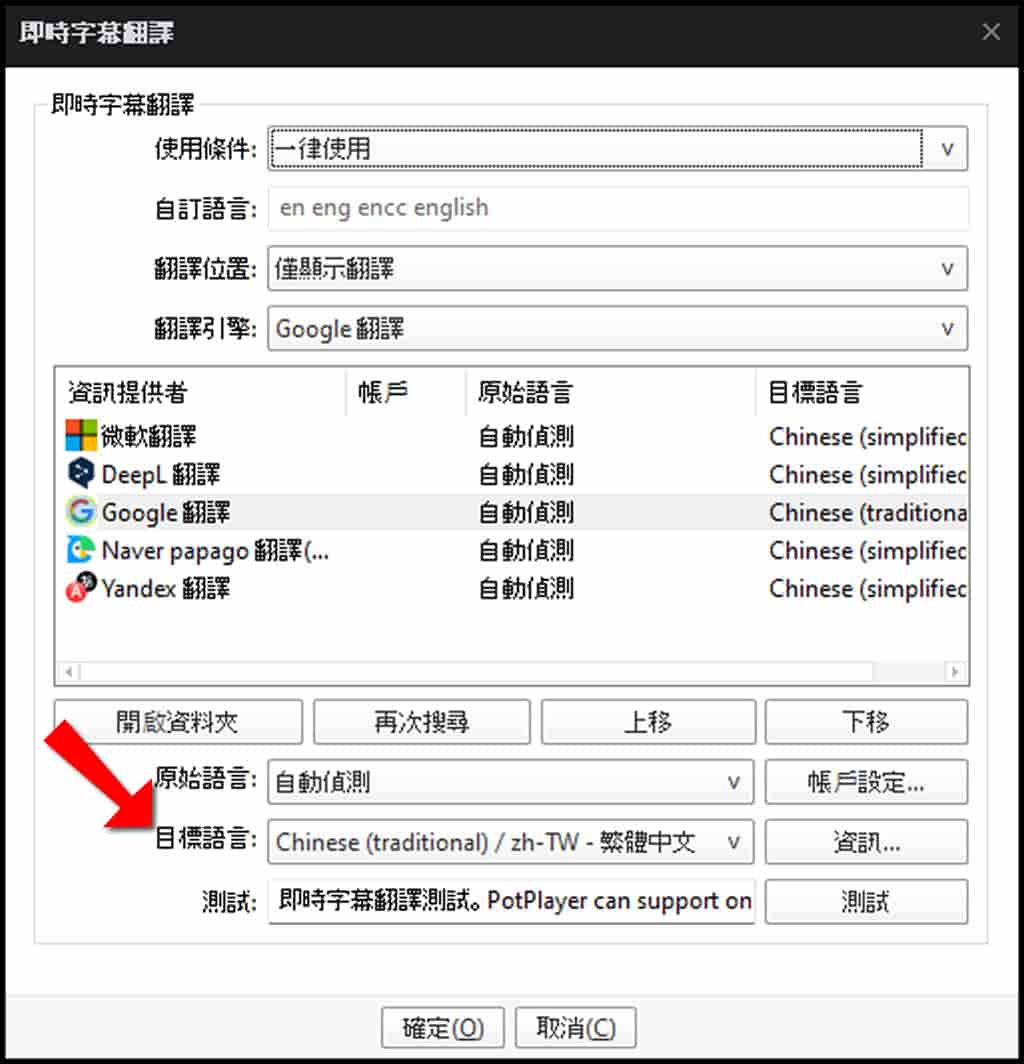Click the 自訂語言 input field
Screen dimensions: 1024x1064
point(618,208)
